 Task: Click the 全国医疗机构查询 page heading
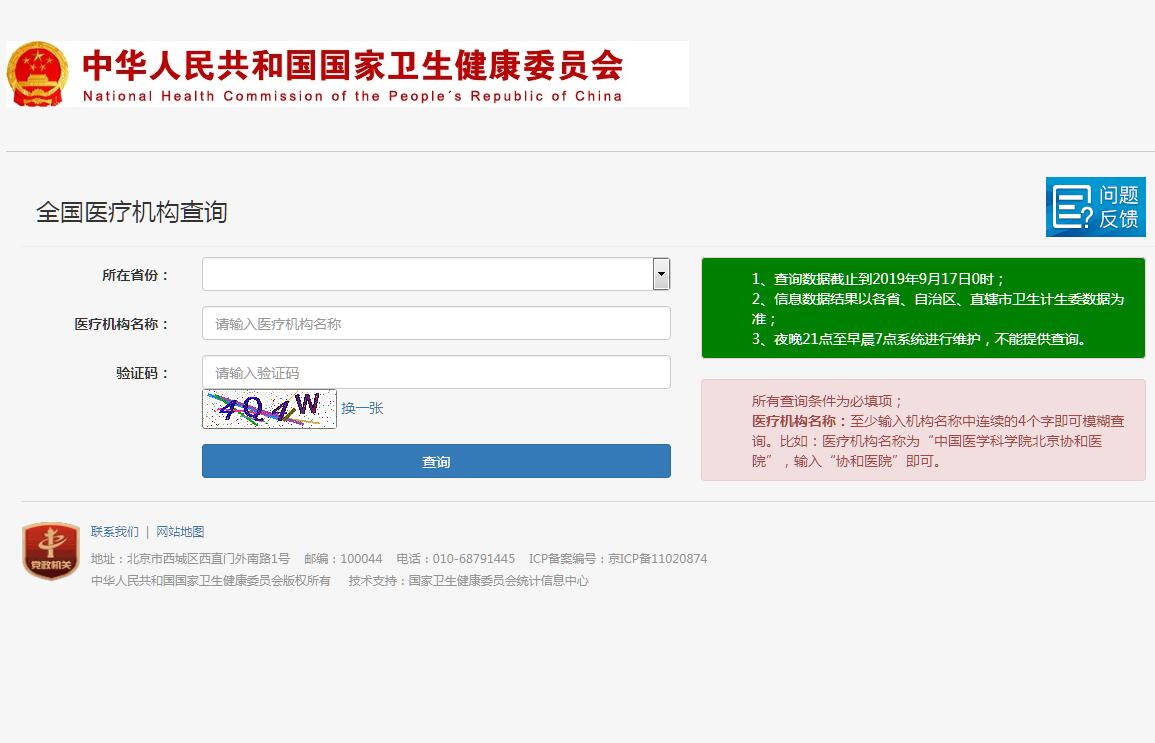tap(132, 212)
